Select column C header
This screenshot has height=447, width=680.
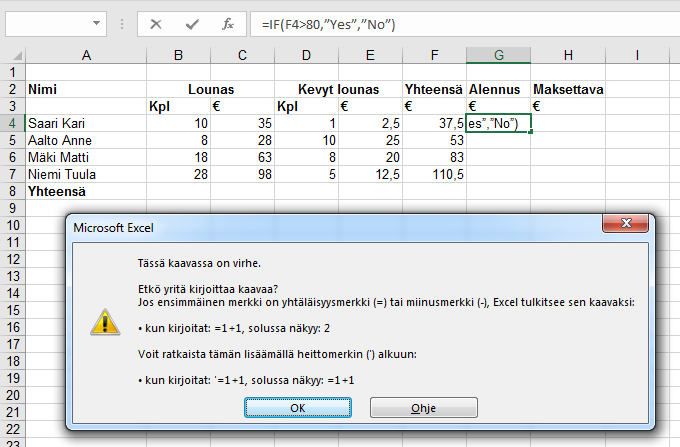point(242,55)
